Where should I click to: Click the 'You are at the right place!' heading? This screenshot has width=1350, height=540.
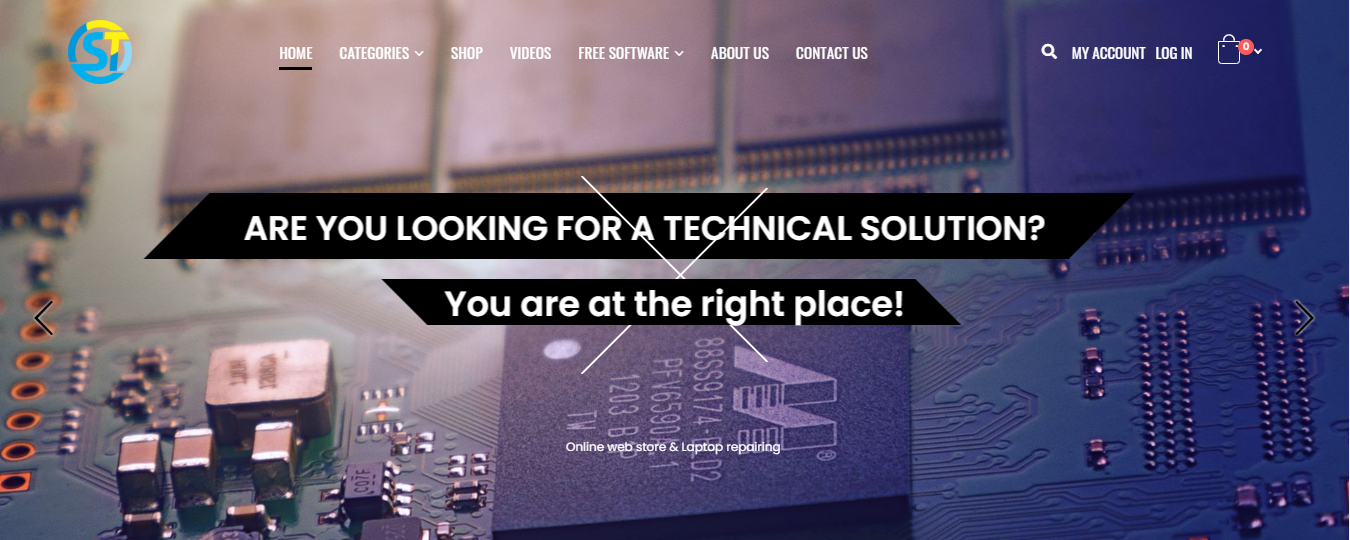(674, 303)
